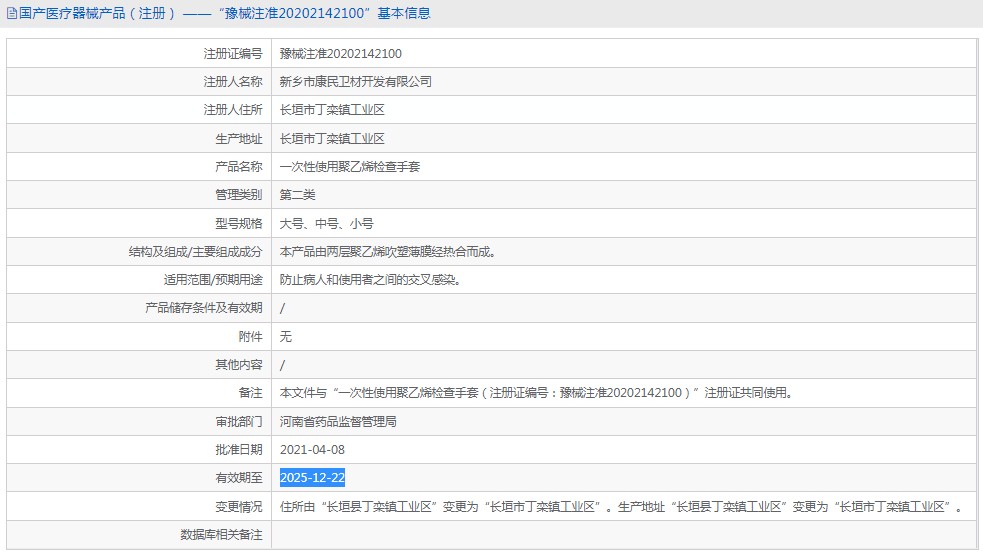This screenshot has width=983, height=553.
Task: Click the highlighted date 2025-12-22
Action: point(312,478)
